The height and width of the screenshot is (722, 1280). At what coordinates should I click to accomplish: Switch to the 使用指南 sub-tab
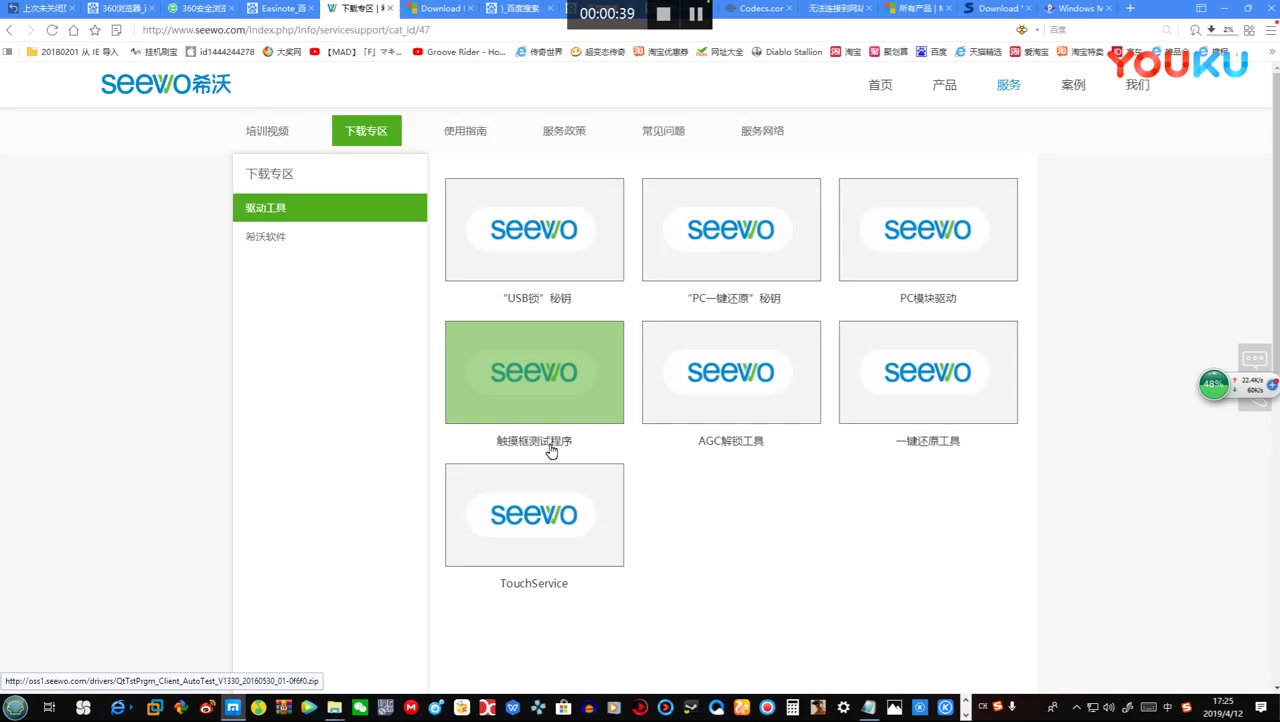pyautogui.click(x=465, y=131)
